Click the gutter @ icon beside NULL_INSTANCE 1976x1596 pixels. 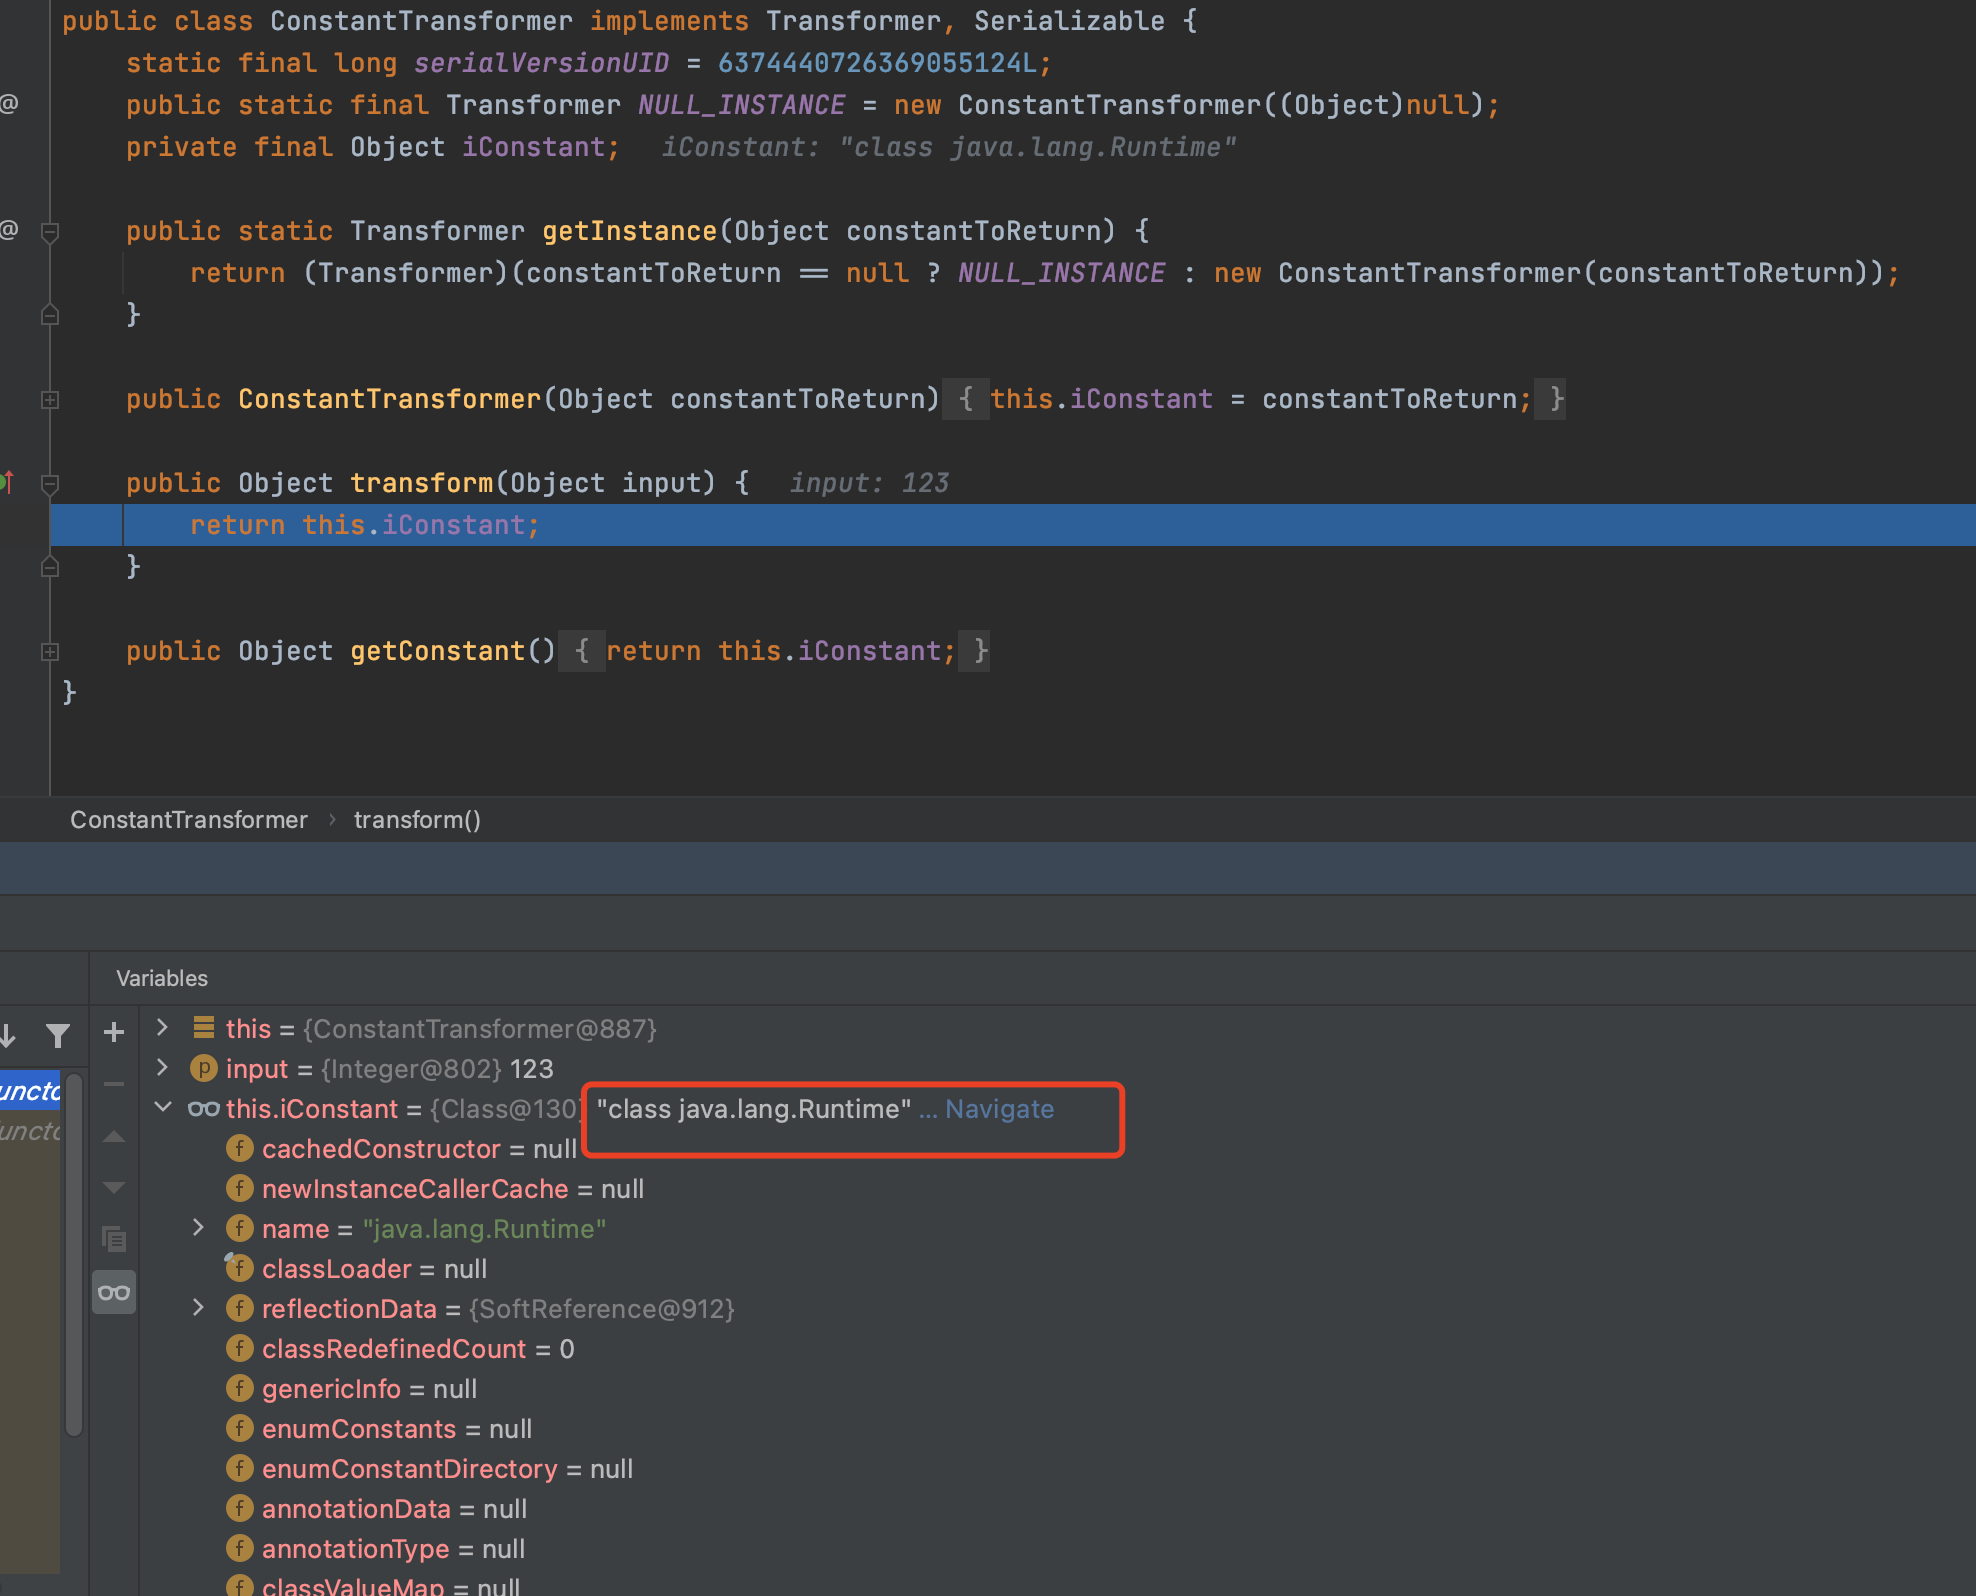[9, 104]
